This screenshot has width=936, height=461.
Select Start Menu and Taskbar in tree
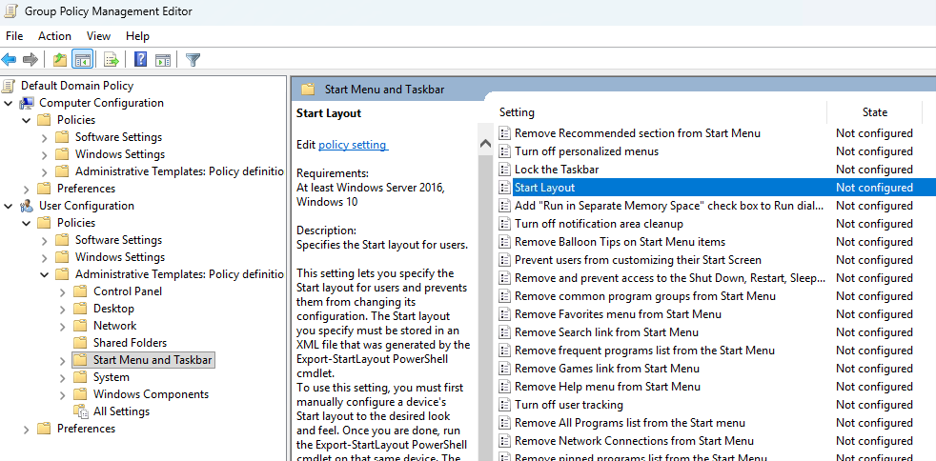tap(152, 360)
